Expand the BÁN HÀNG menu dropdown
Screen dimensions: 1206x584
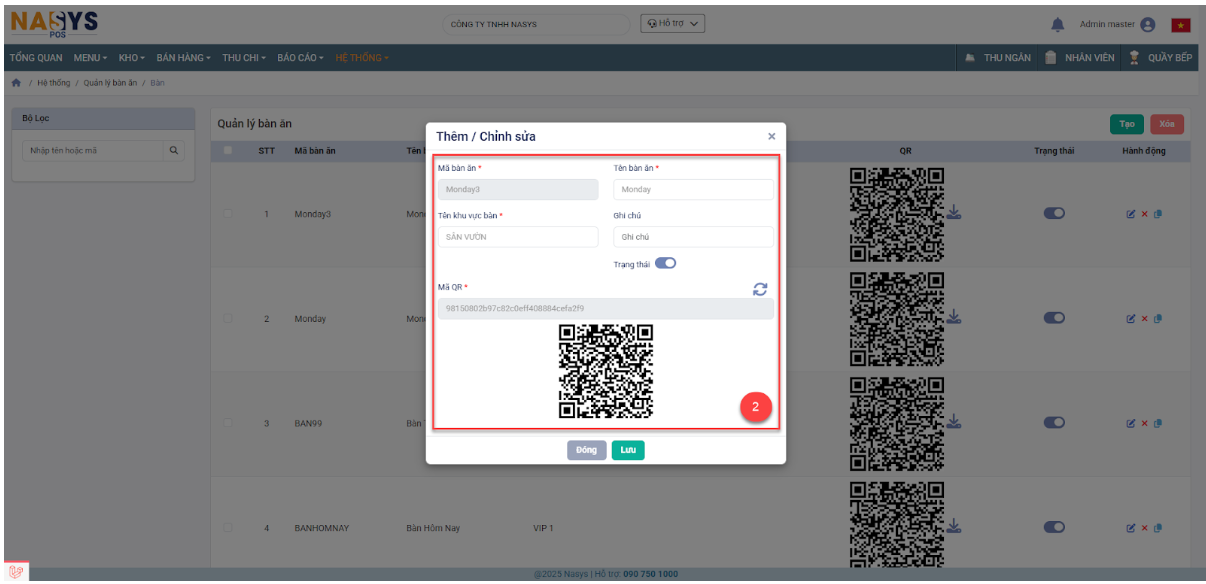183,58
